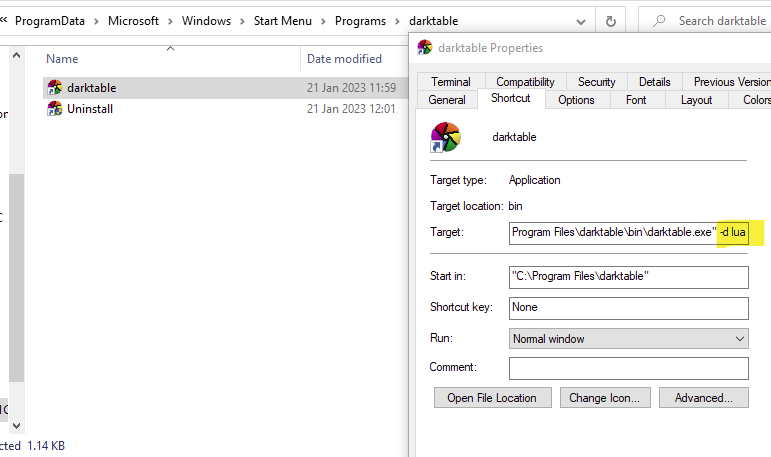
Task: Click the navigation pane scrollbar thumb
Action: [16, 278]
